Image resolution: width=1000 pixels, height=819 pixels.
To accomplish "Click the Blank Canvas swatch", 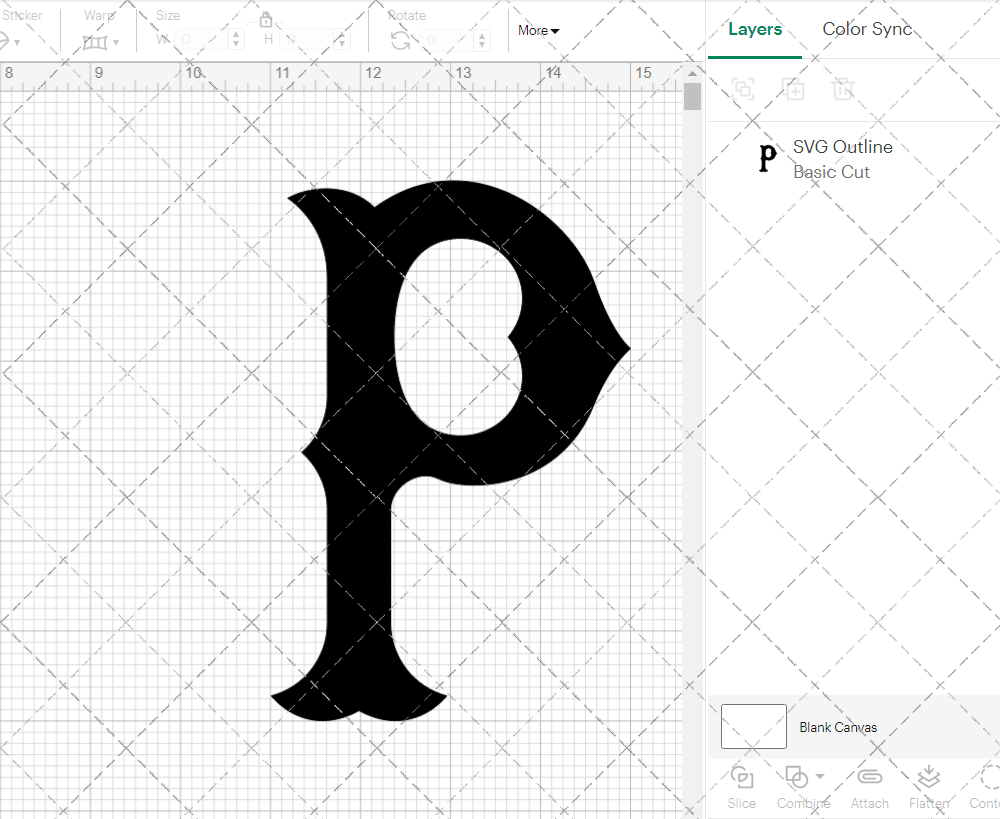I will coord(753,727).
